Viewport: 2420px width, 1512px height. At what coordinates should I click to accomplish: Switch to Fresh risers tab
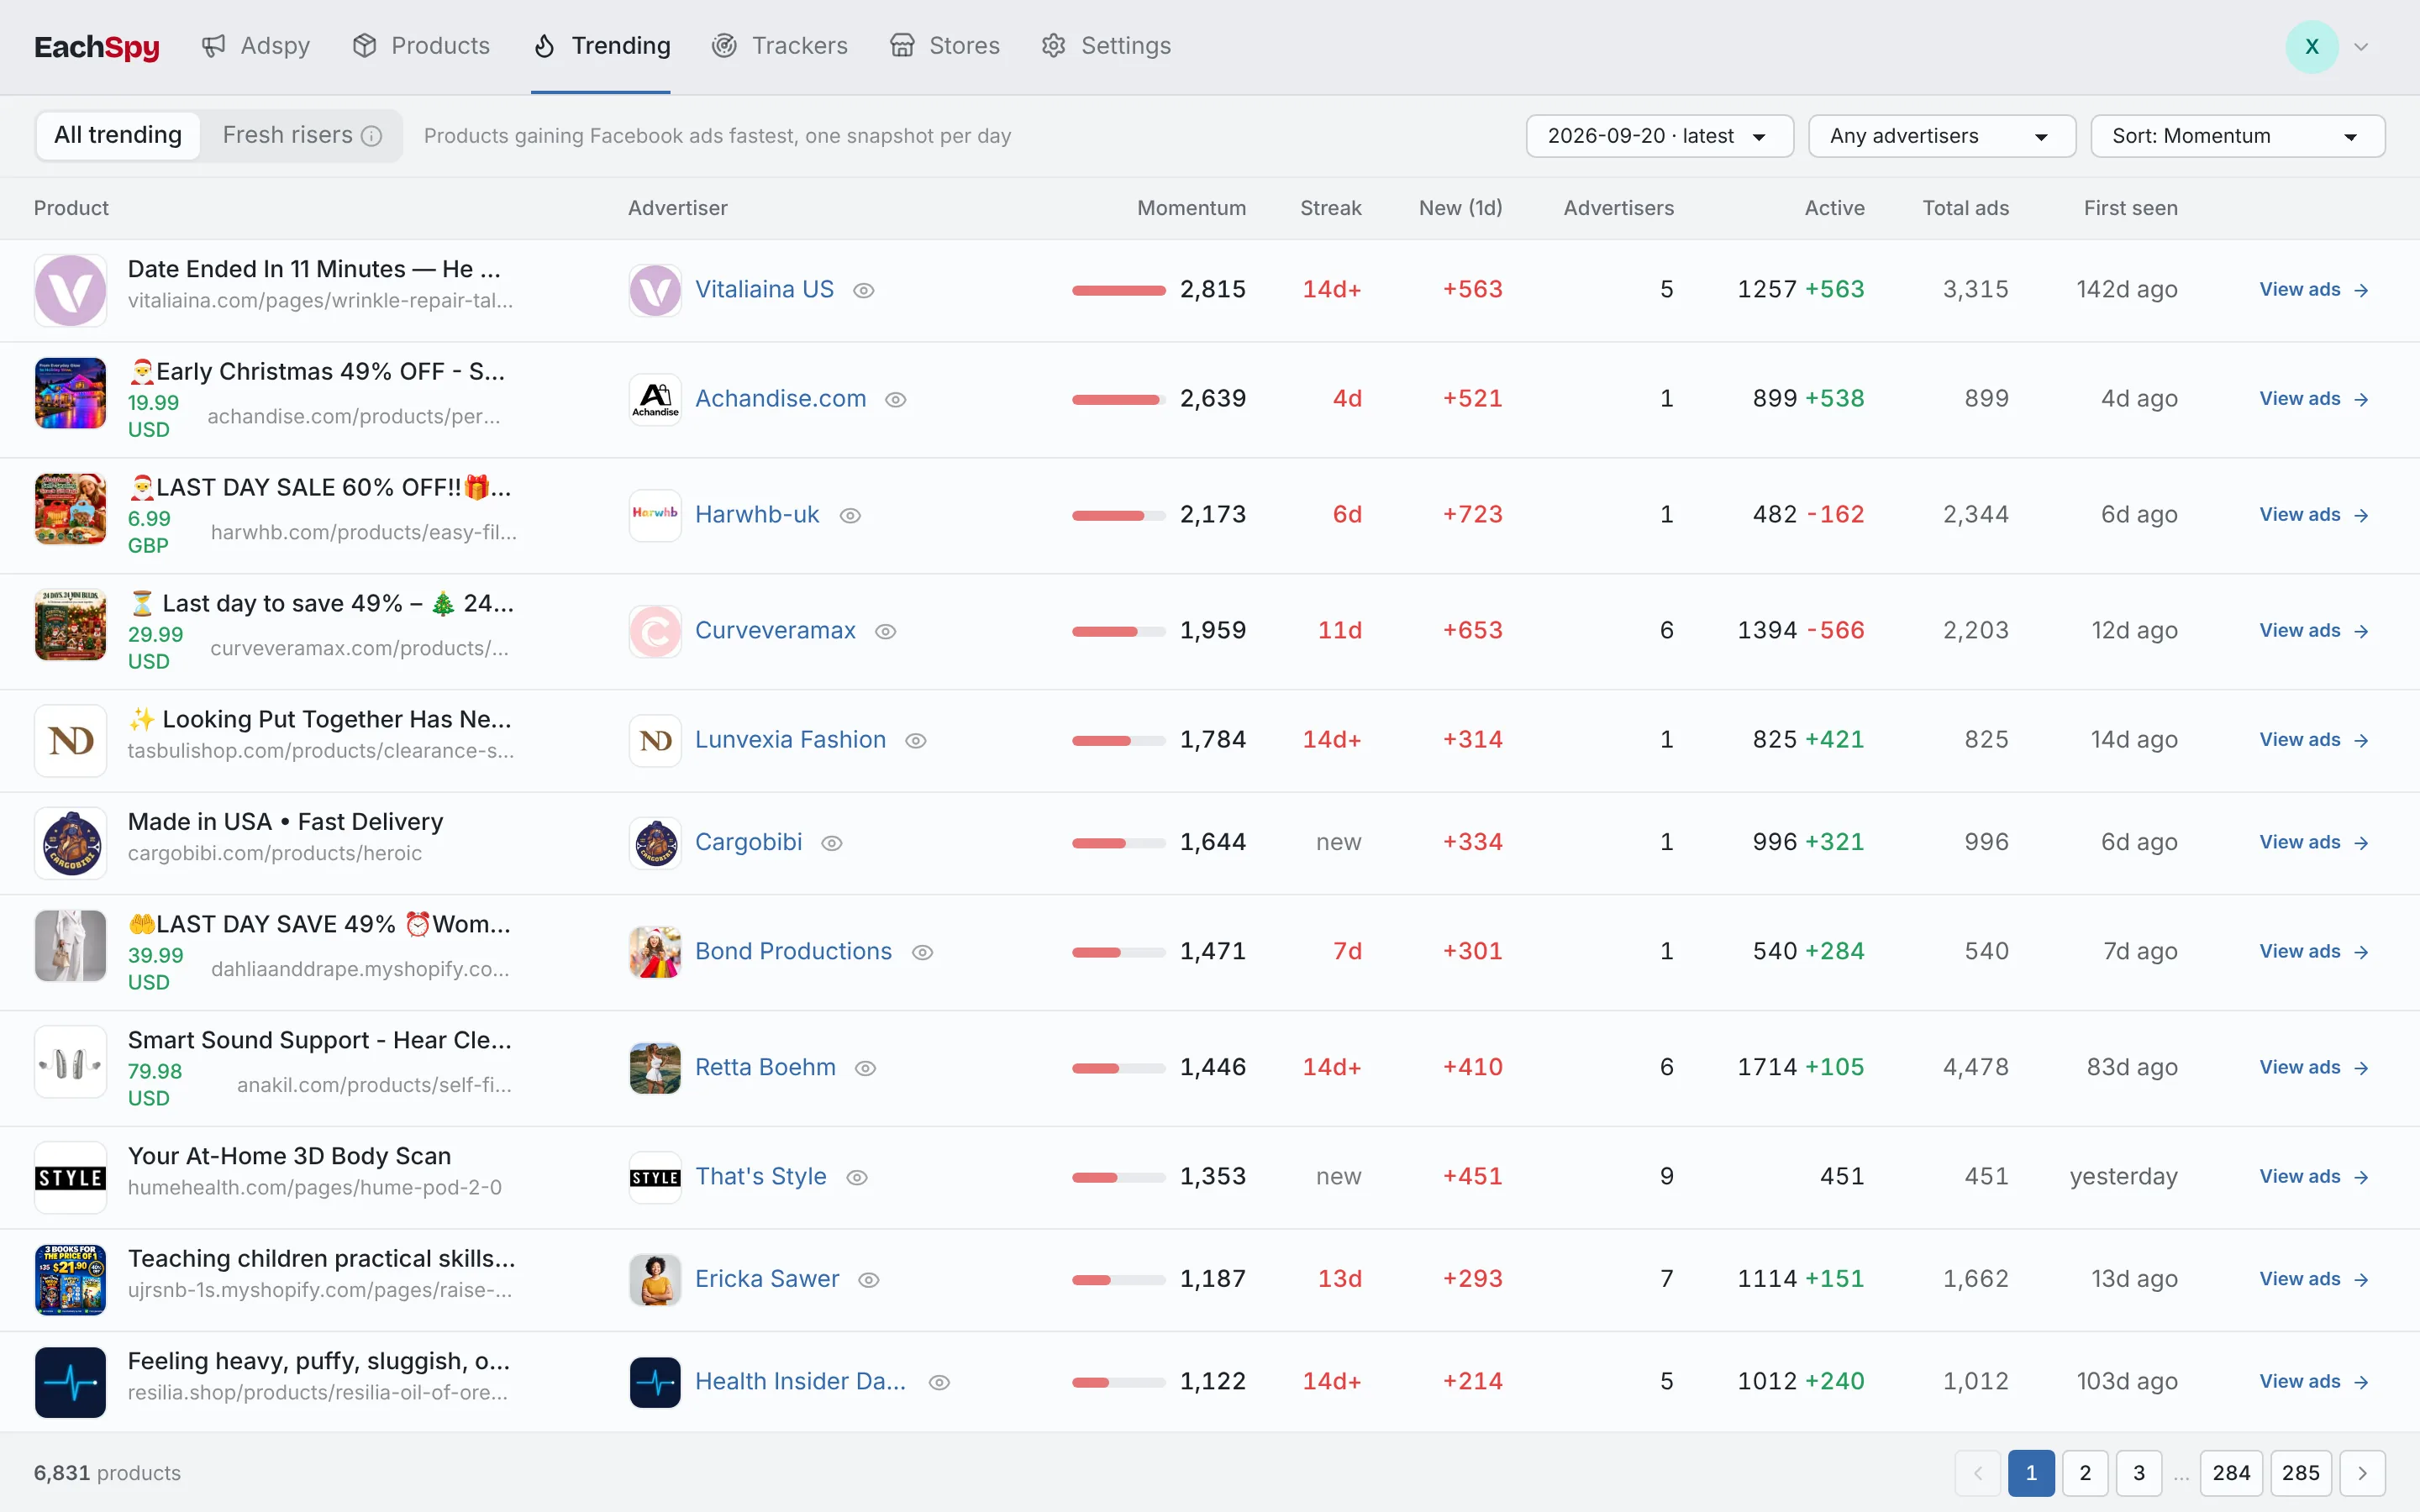(301, 135)
